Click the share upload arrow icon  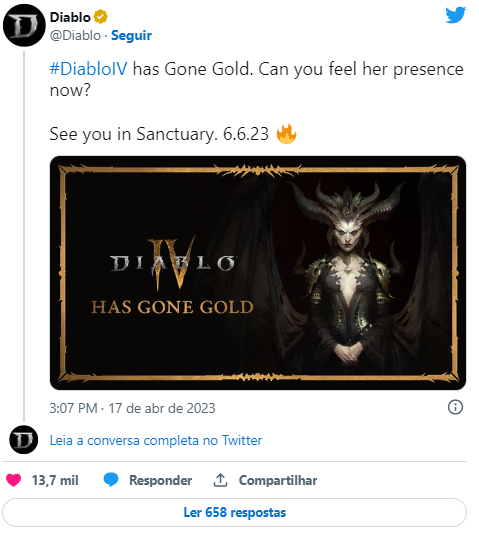pos(220,480)
